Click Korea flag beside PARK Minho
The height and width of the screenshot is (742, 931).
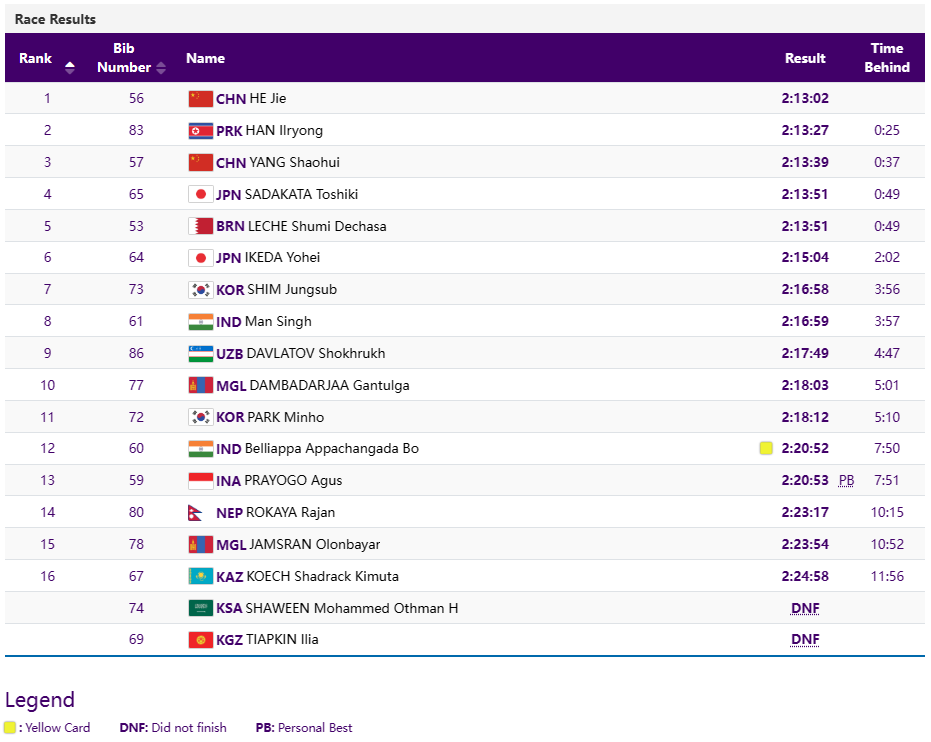point(201,417)
